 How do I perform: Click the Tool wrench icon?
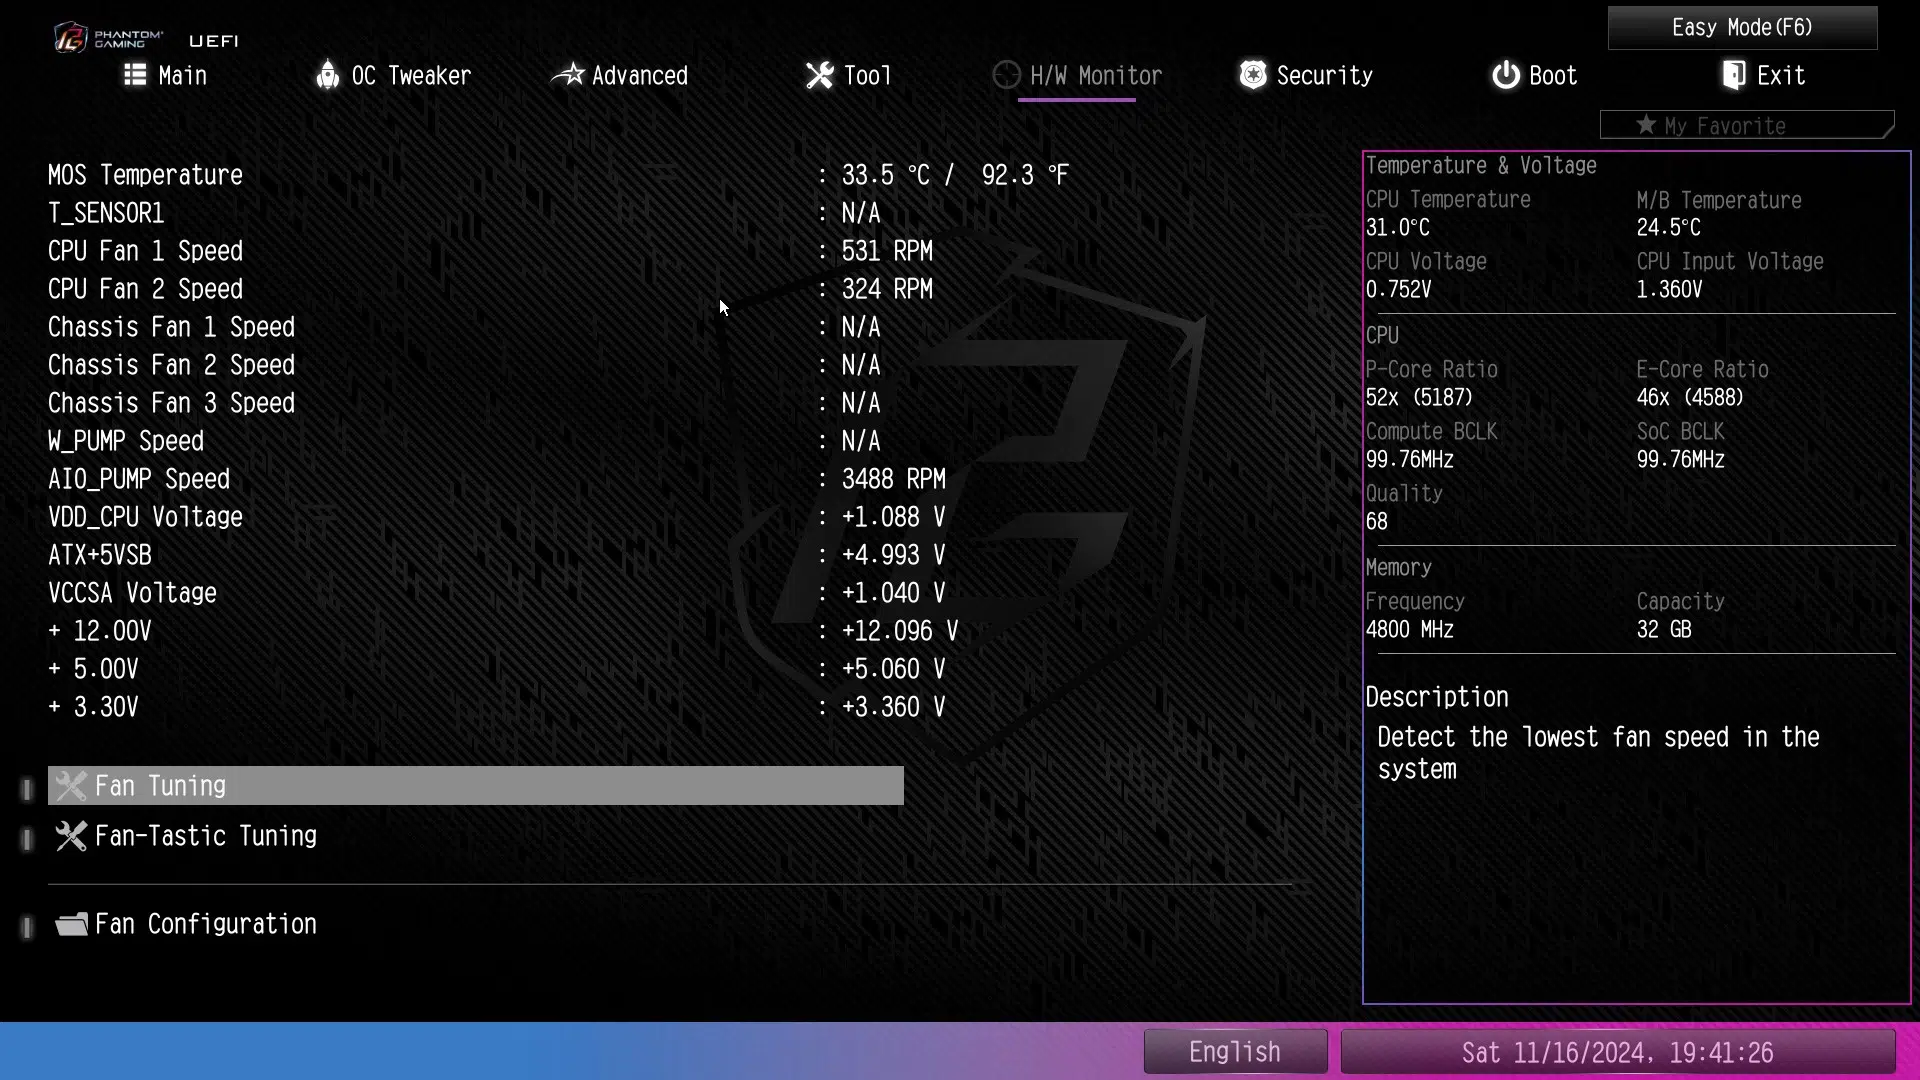click(819, 75)
